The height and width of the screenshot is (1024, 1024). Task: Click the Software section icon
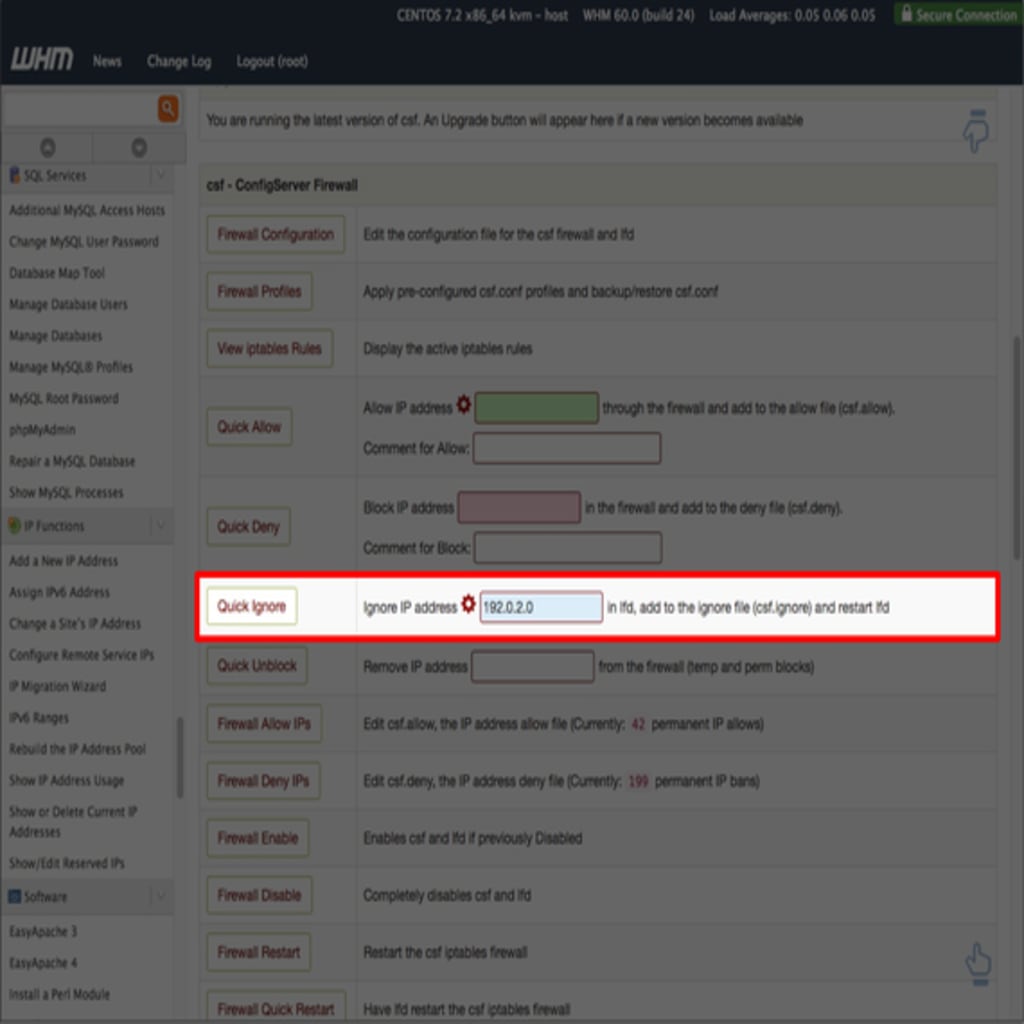[x=14, y=896]
